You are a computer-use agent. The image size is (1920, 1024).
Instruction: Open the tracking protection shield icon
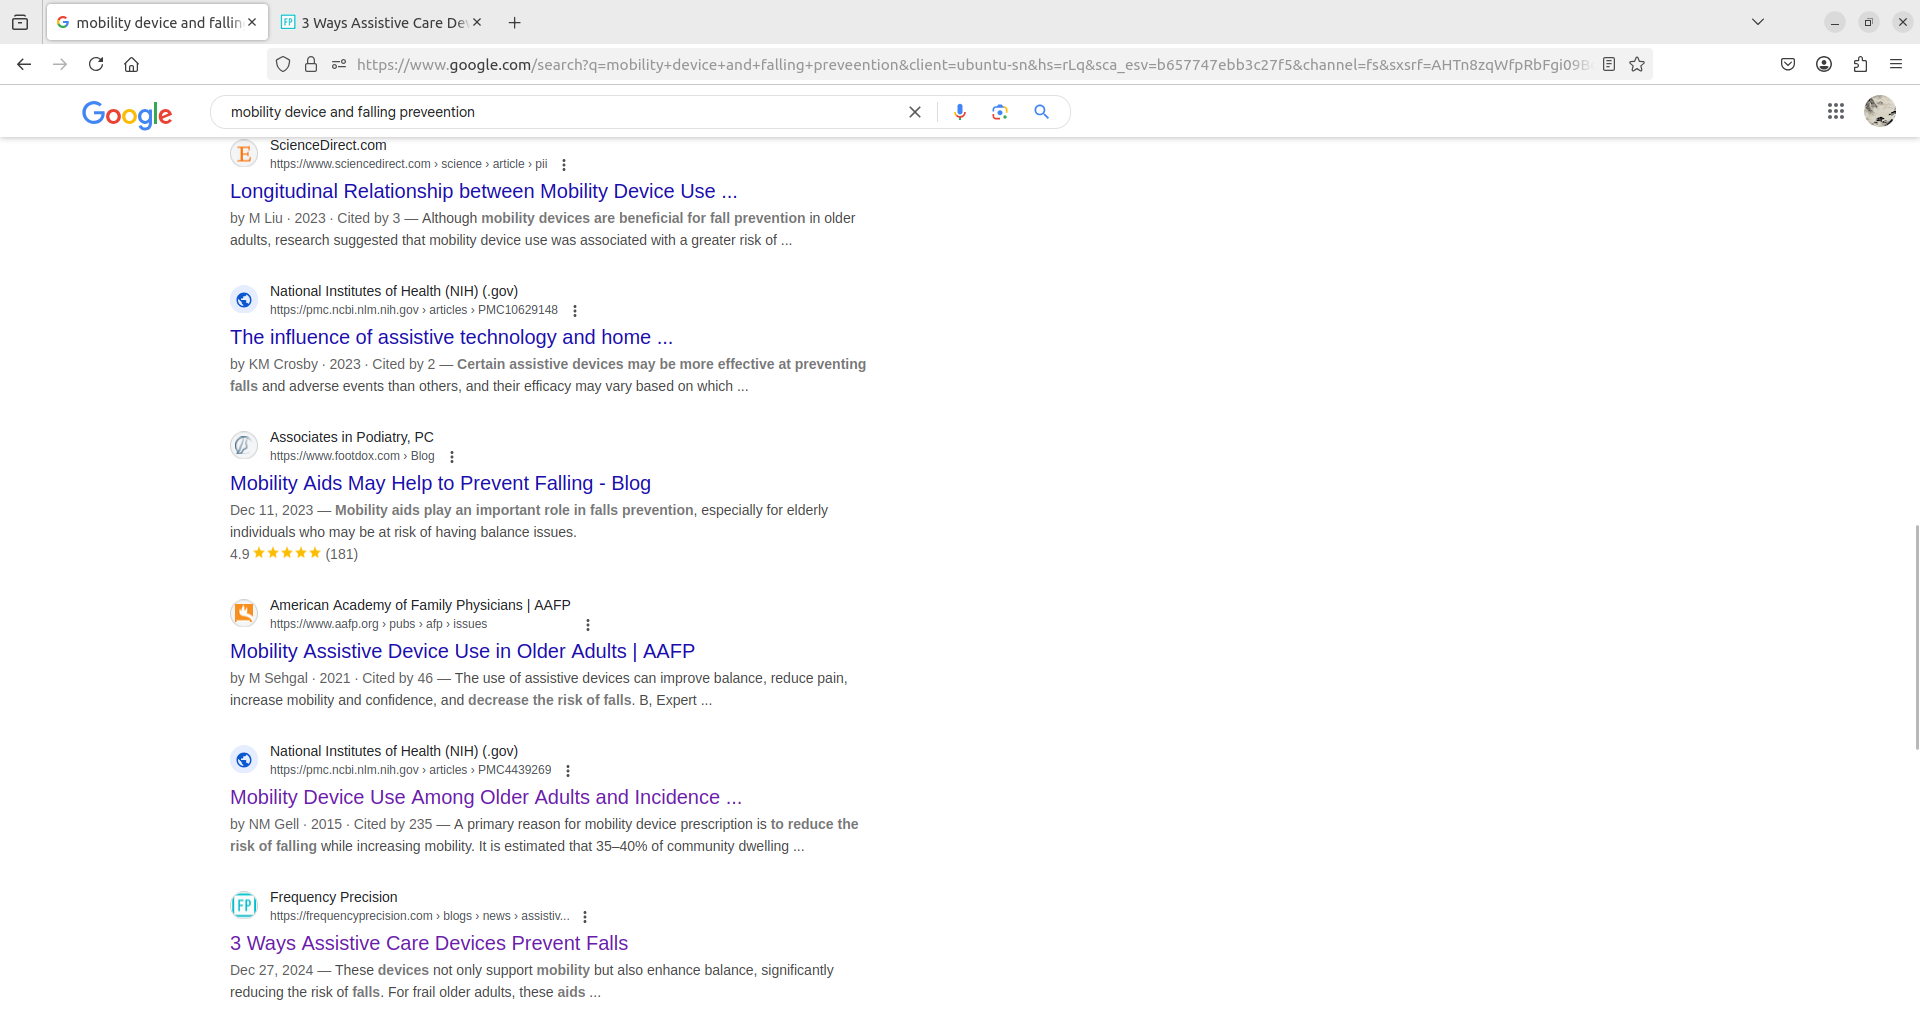[283, 64]
